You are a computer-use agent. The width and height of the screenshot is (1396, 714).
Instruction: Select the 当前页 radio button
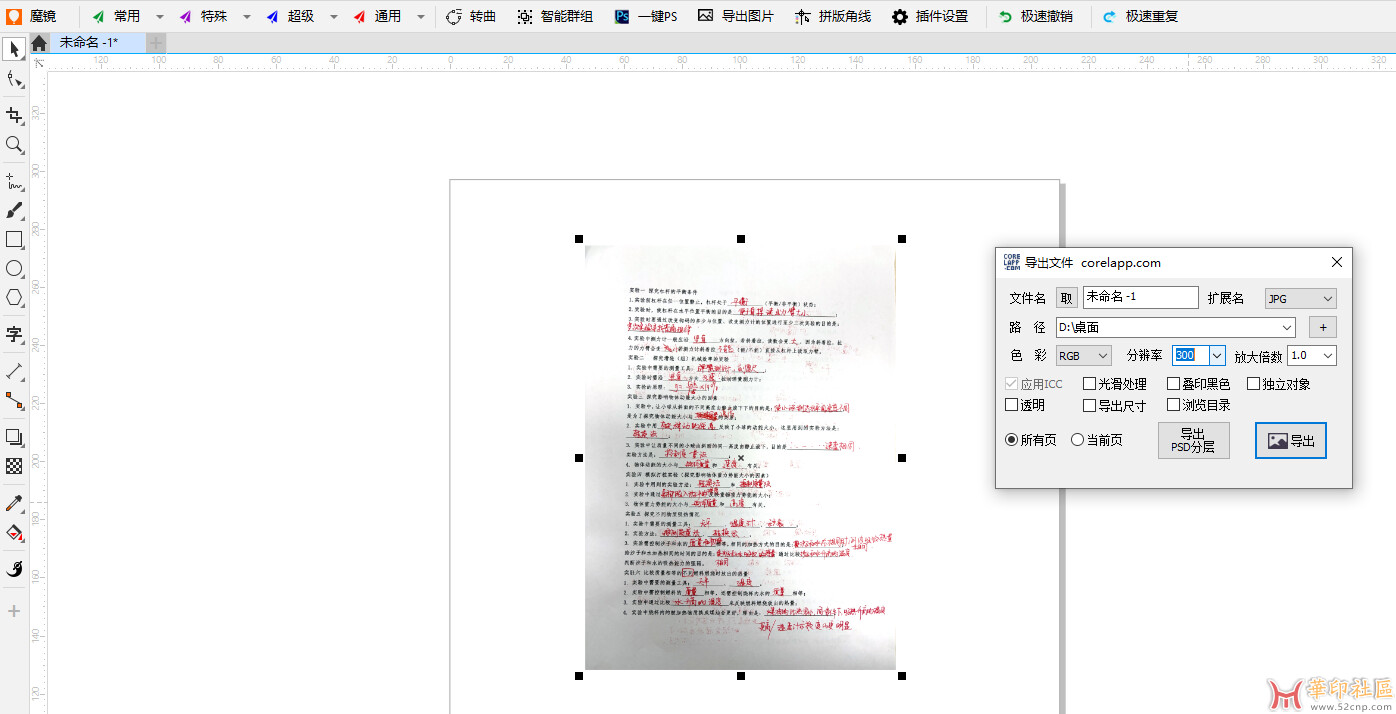(x=1077, y=440)
